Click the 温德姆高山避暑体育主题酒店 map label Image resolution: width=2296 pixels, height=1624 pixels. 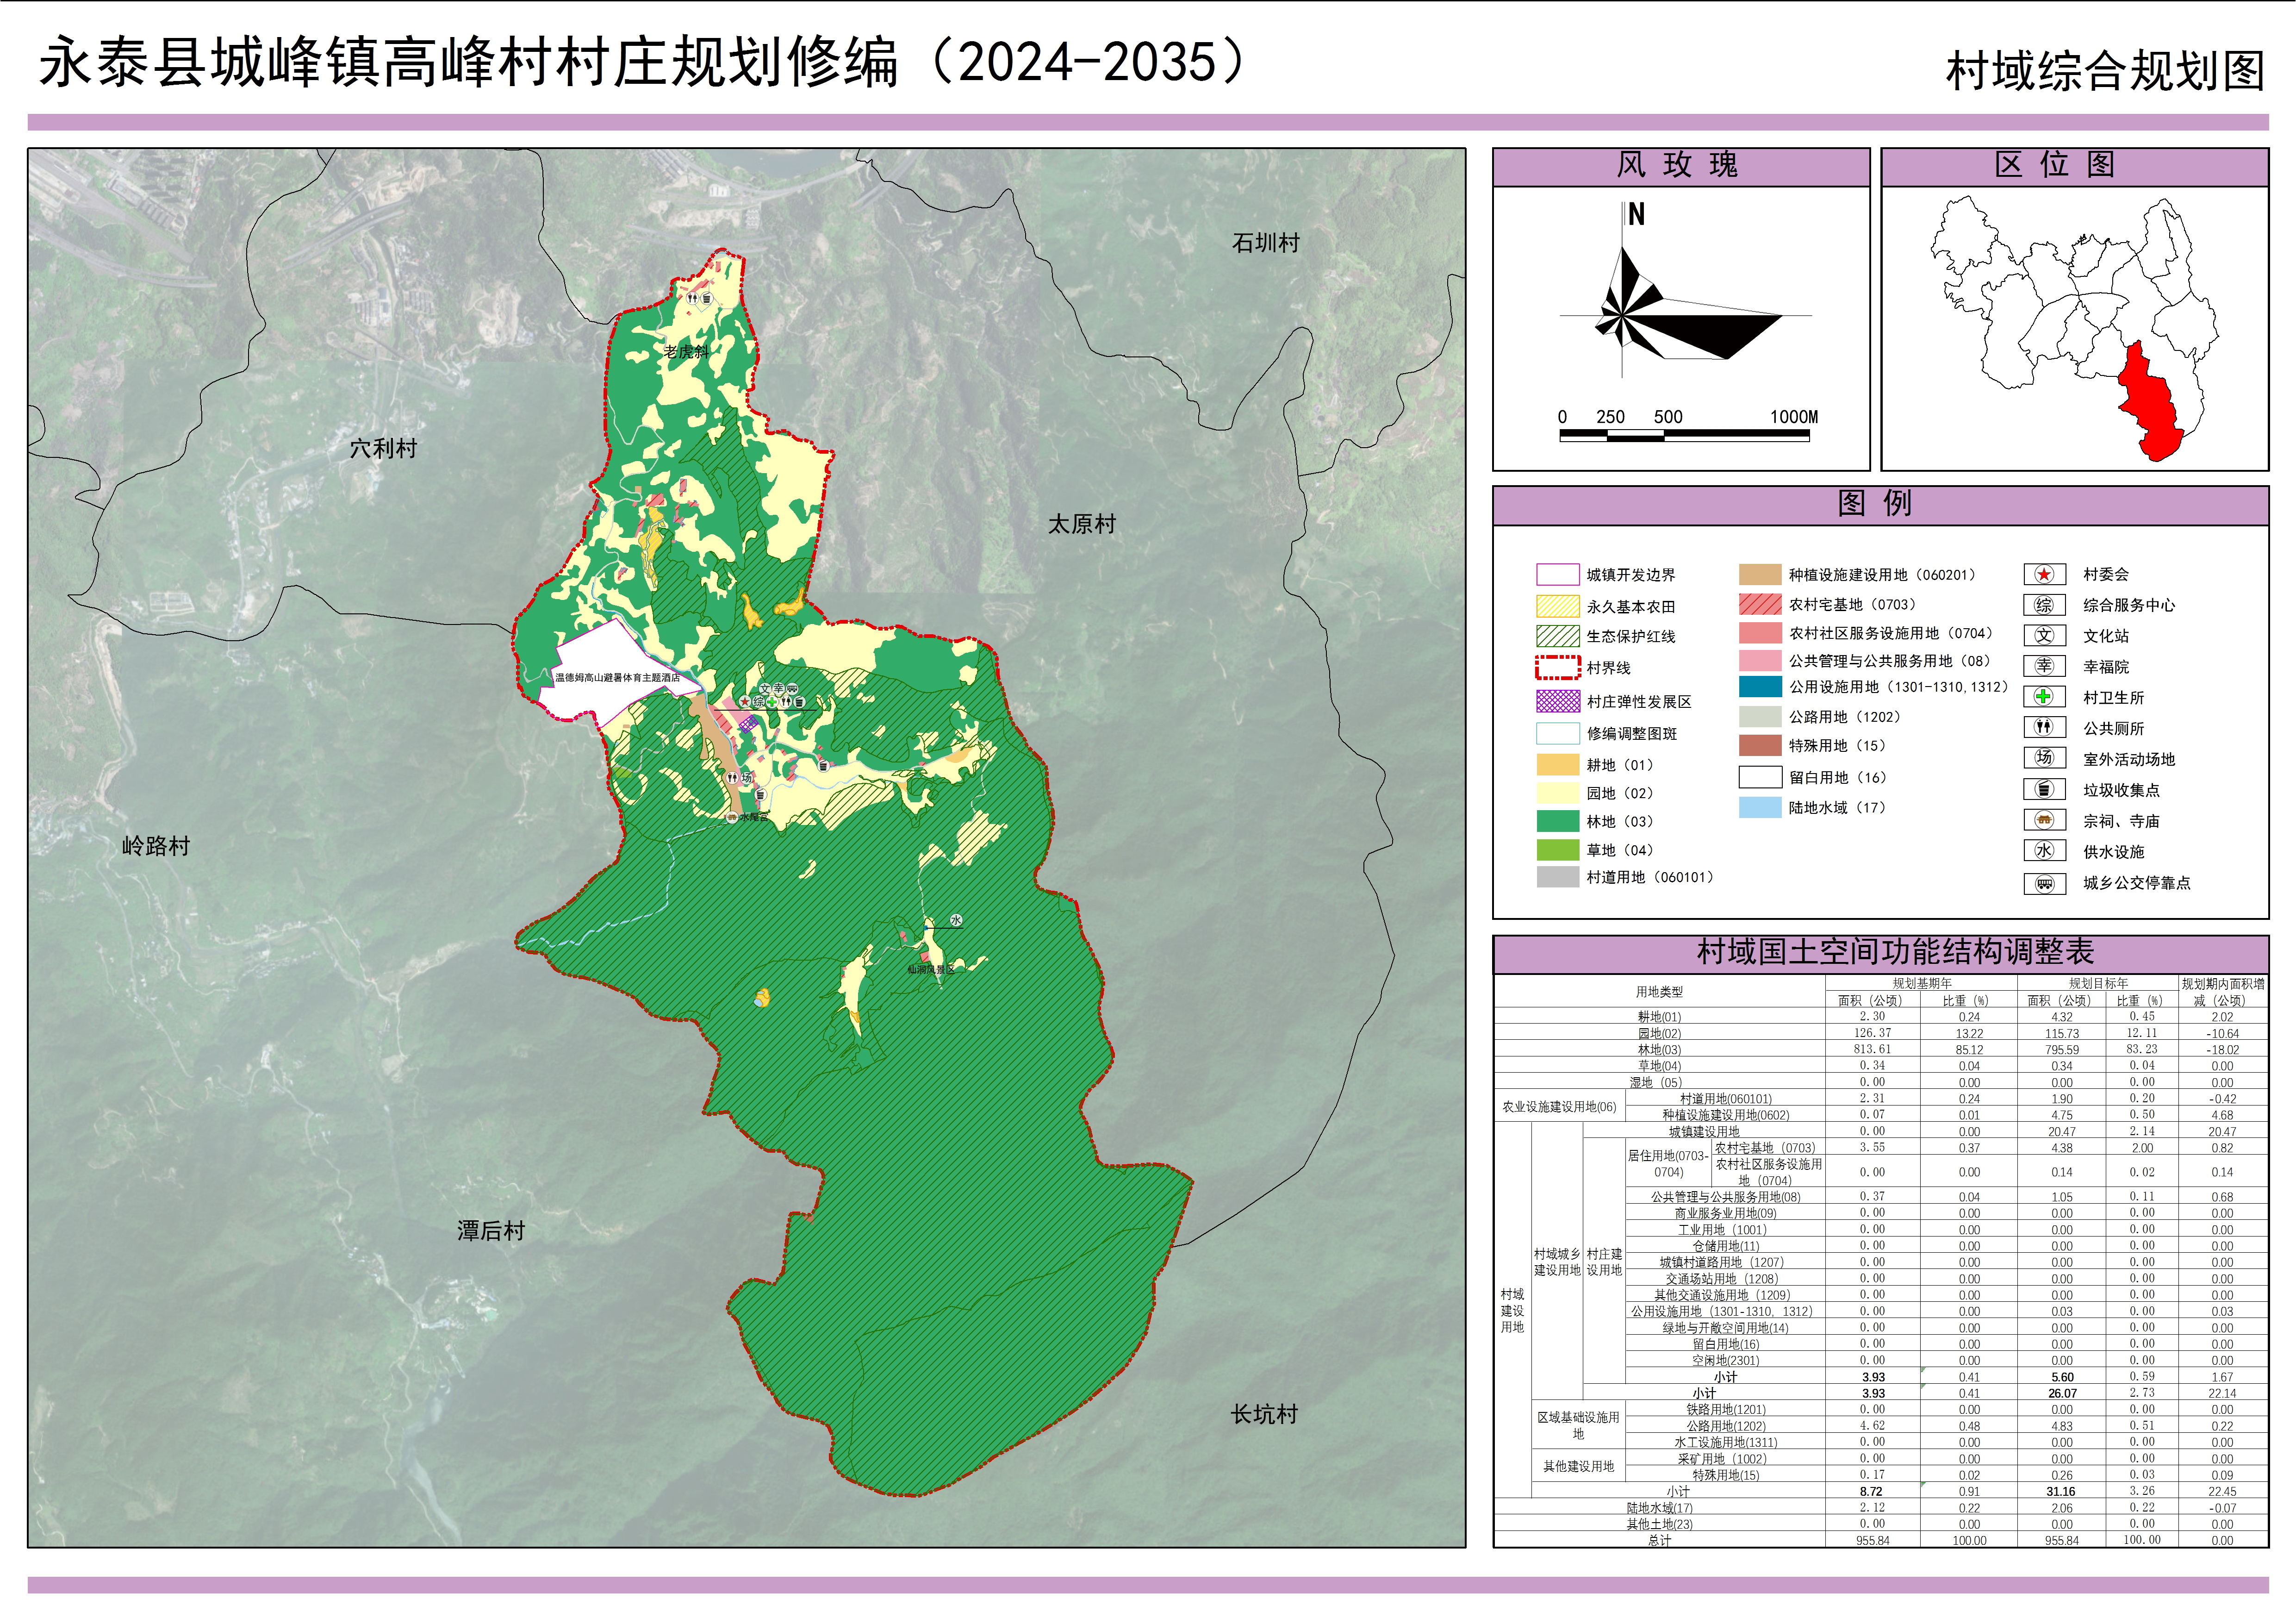pyautogui.click(x=617, y=678)
